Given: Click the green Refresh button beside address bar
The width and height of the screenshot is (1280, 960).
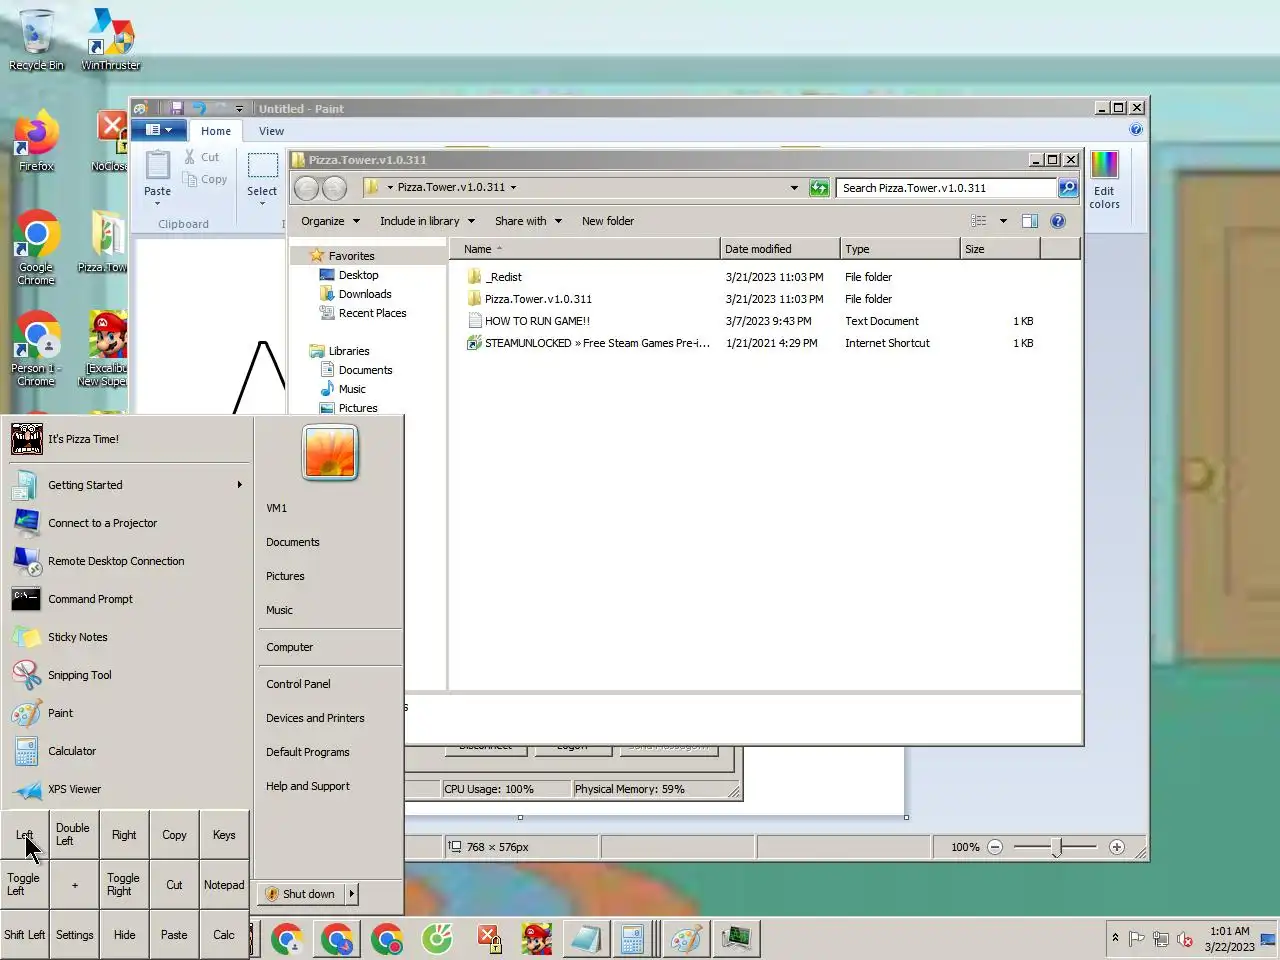Looking at the screenshot, I should click(819, 187).
